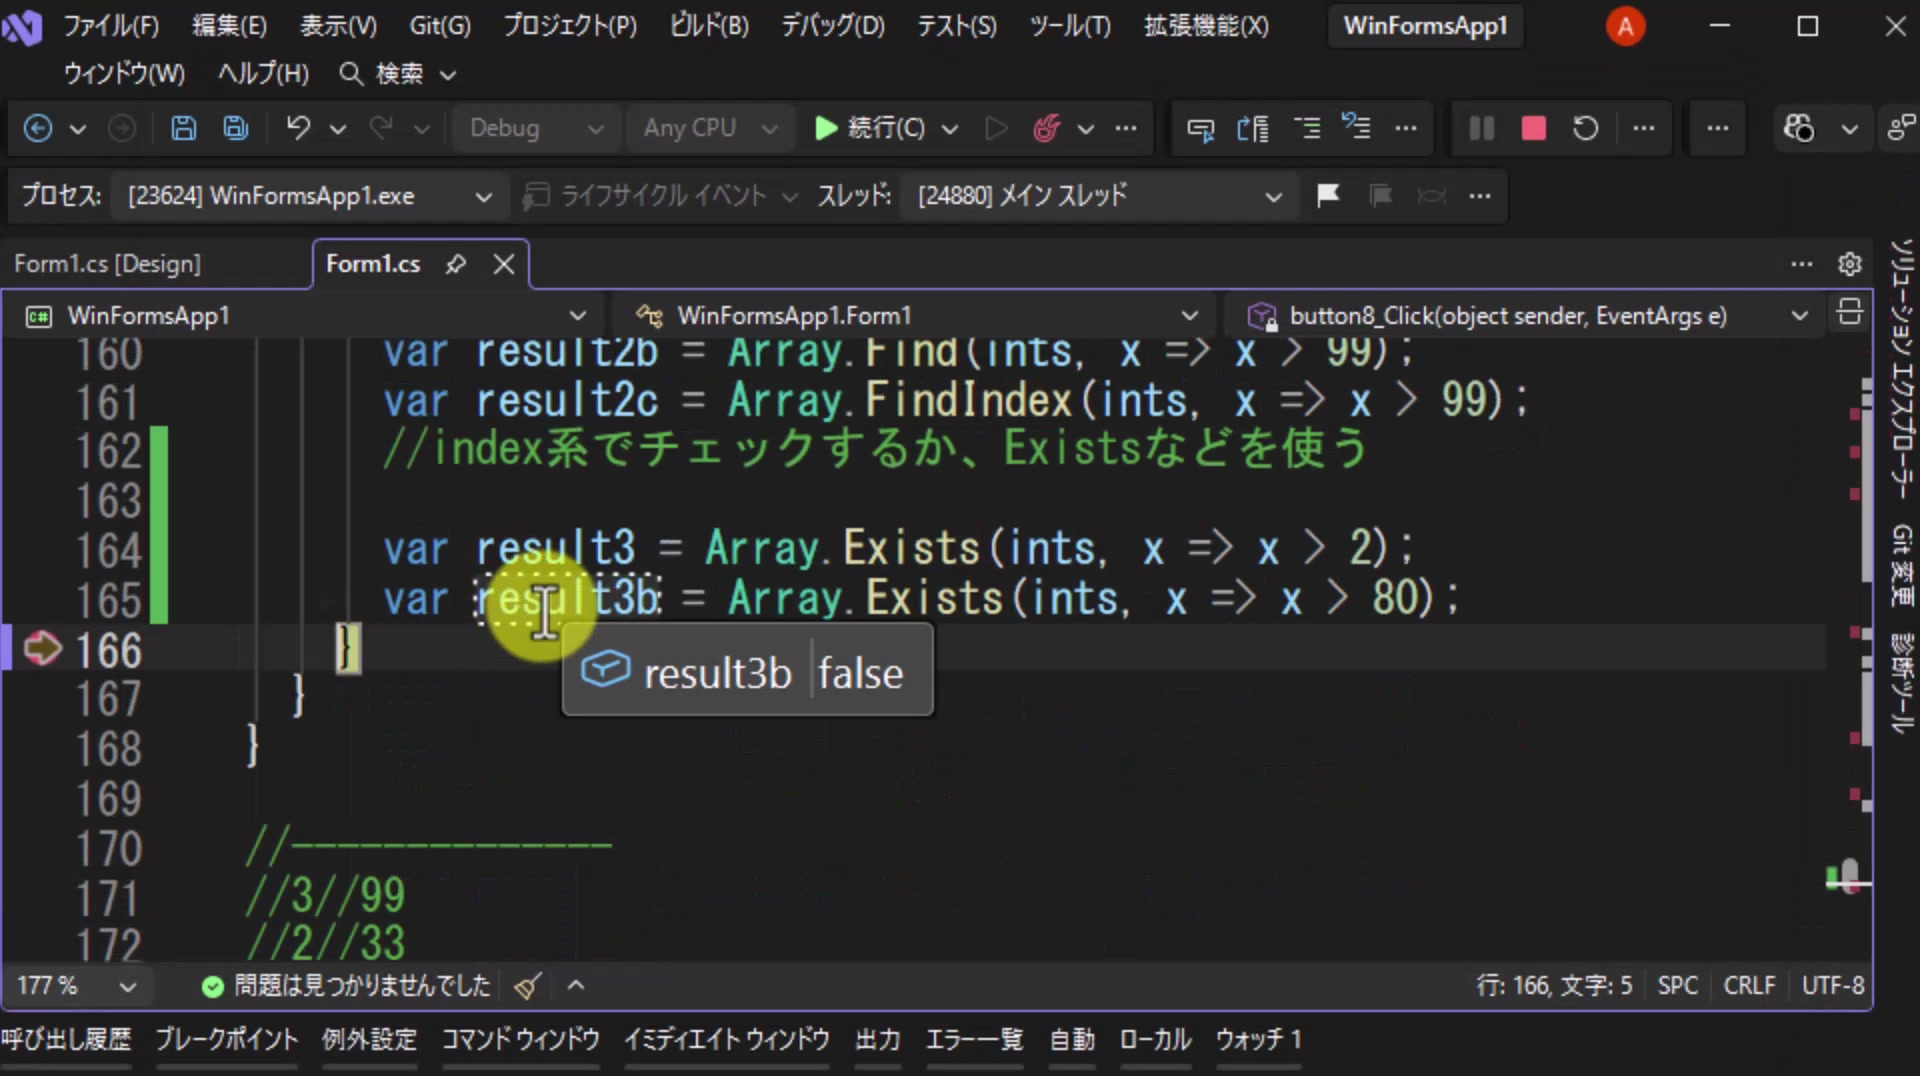Open the WinFormsApp1 project scope dropdown
Image resolution: width=1920 pixels, height=1076 pixels.
pyautogui.click(x=306, y=316)
